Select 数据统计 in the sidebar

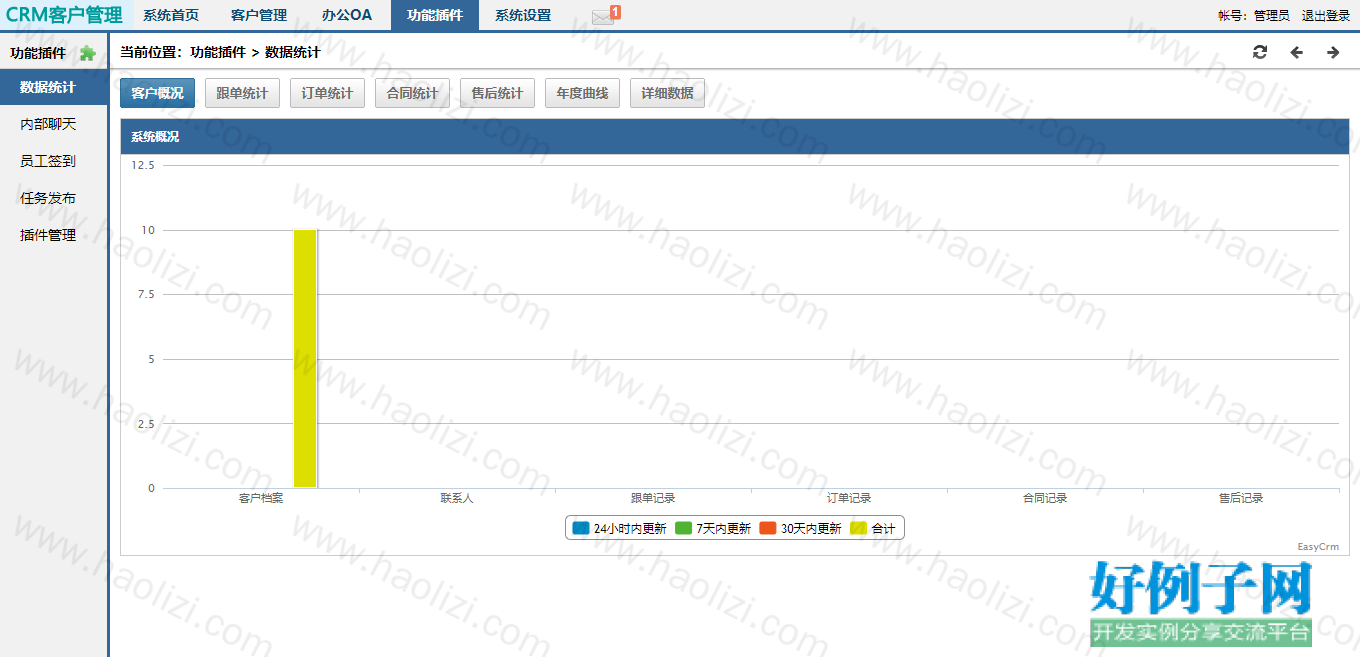tap(53, 87)
